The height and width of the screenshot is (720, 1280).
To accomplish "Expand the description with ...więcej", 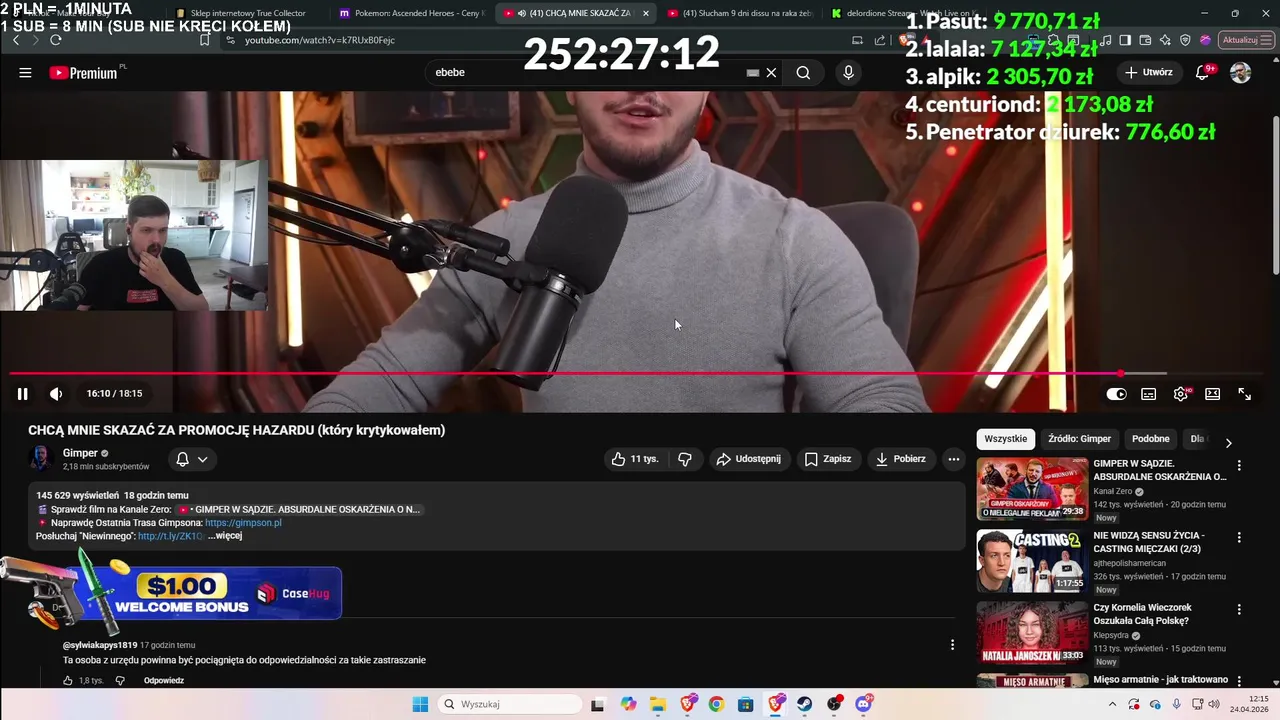I will click(x=225, y=536).
